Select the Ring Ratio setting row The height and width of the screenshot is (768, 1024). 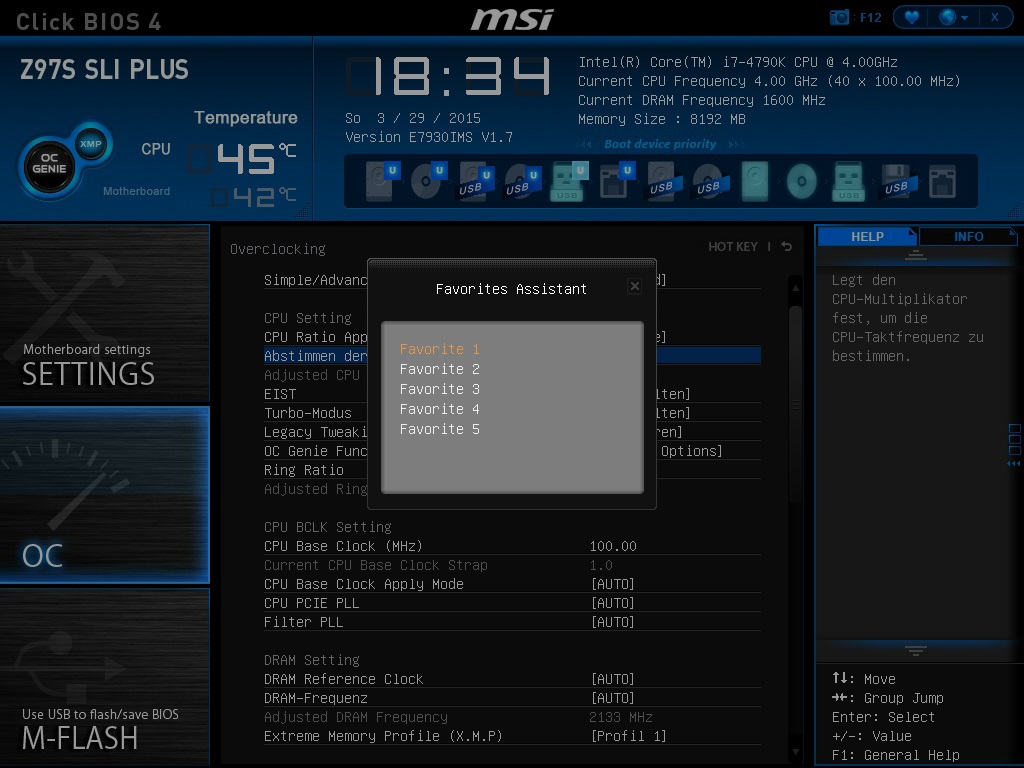click(x=512, y=470)
